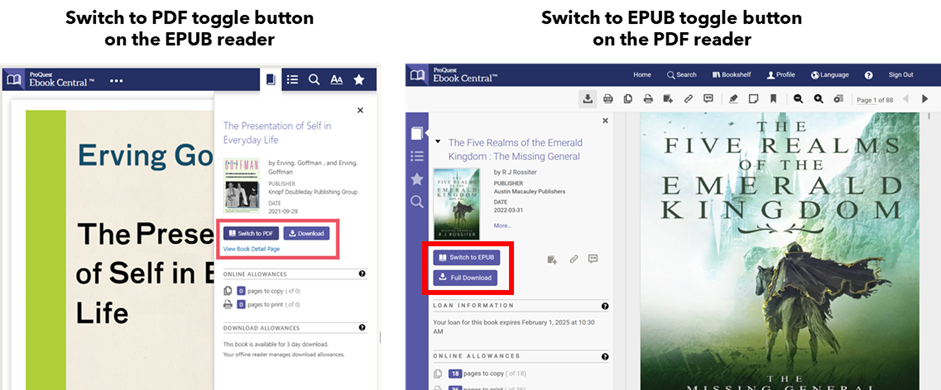Click help question mark in PDF reader navigation
Screen dimensions: 941x390
pyautogui.click(x=868, y=76)
